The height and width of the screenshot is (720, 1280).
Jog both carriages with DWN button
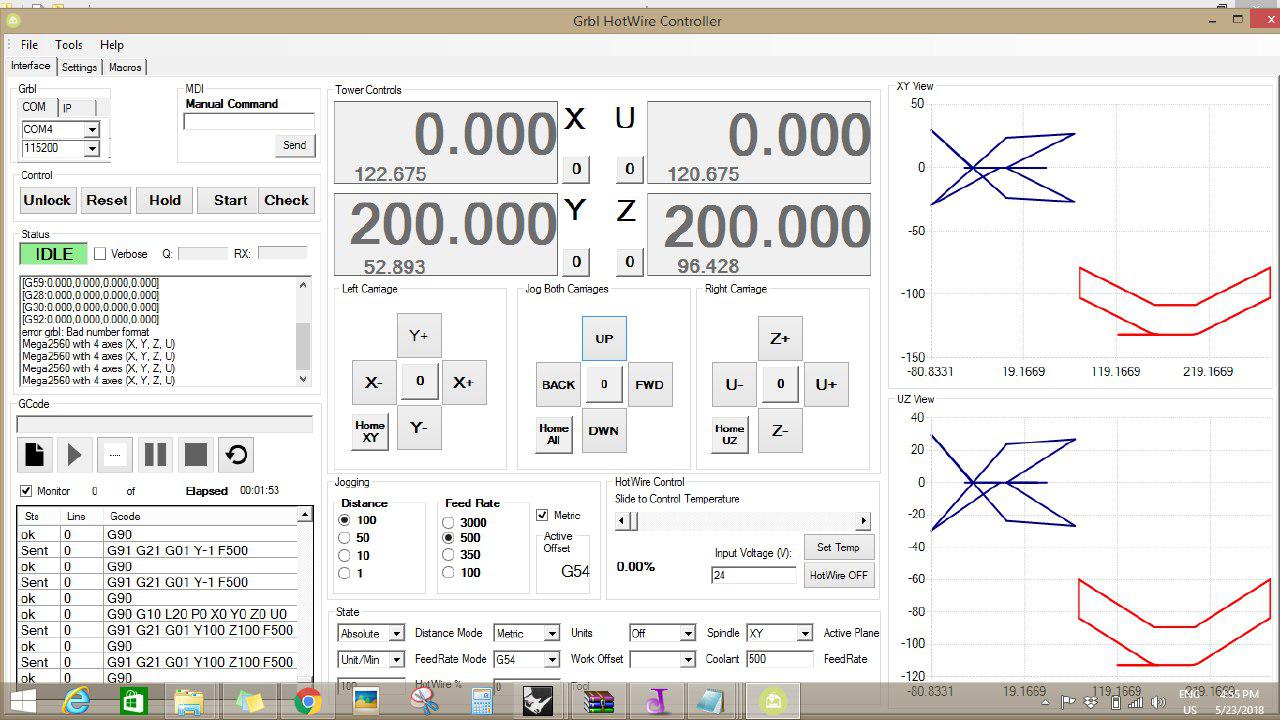point(604,430)
